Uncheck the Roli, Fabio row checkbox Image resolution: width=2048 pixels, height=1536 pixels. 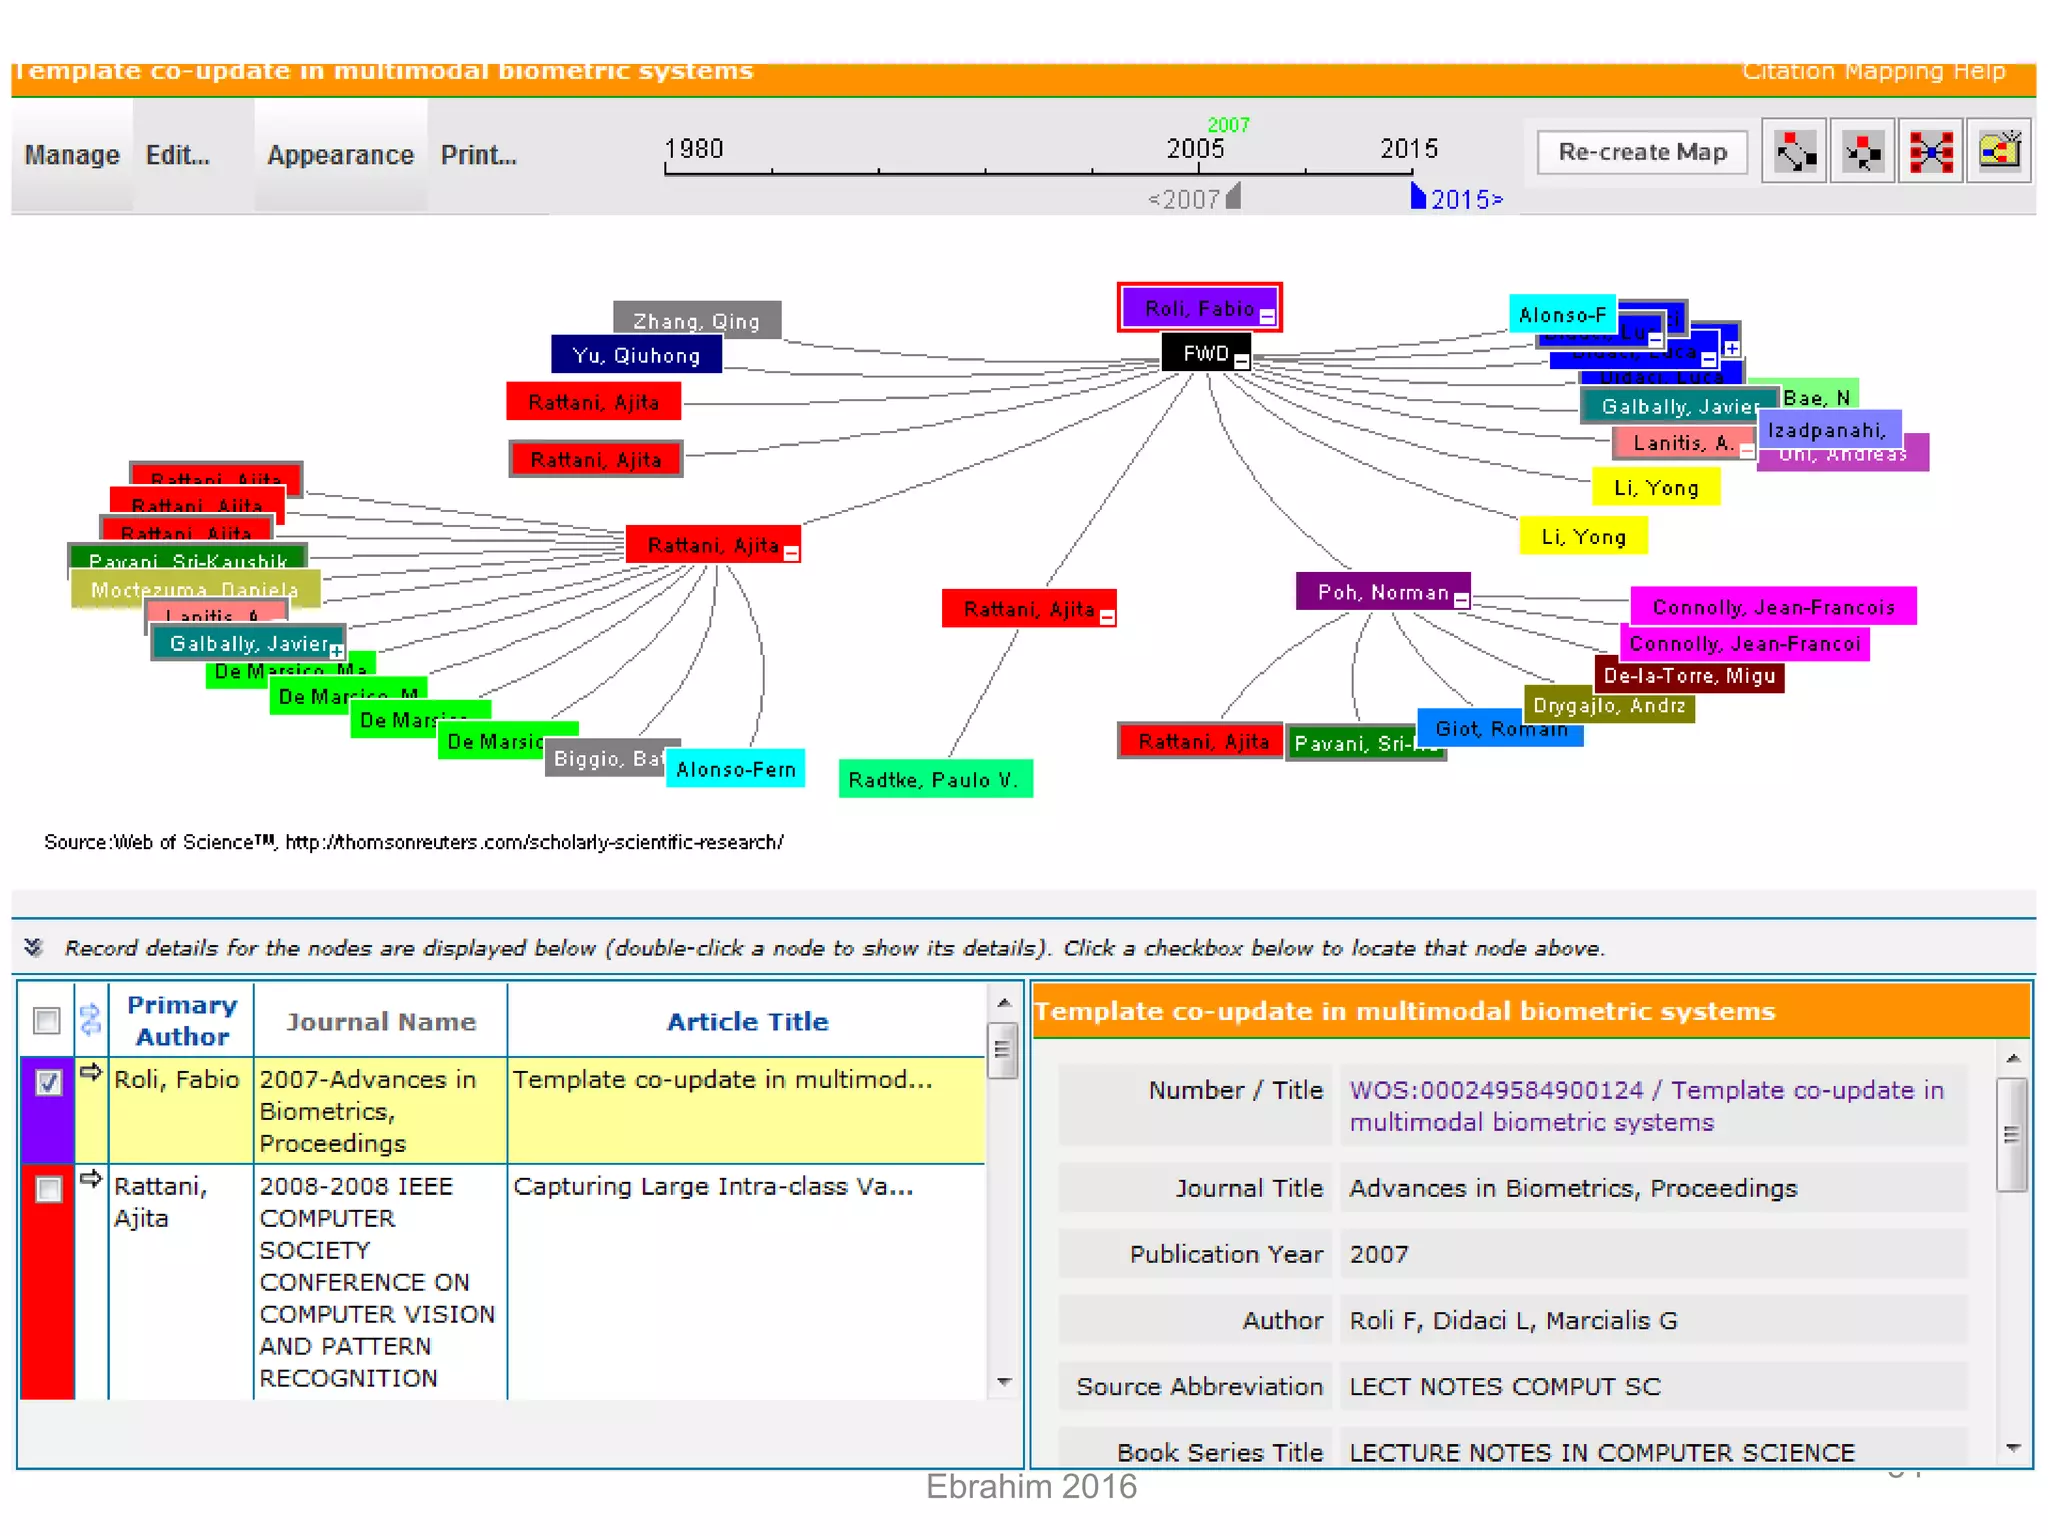pos(48,1082)
